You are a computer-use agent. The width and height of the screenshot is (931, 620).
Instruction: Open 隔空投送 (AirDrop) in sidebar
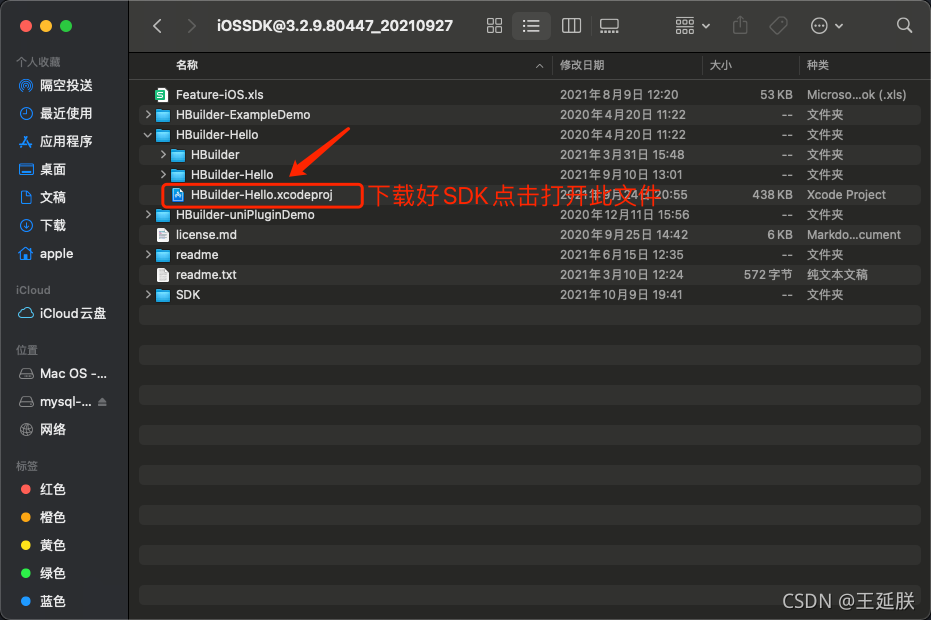point(56,86)
